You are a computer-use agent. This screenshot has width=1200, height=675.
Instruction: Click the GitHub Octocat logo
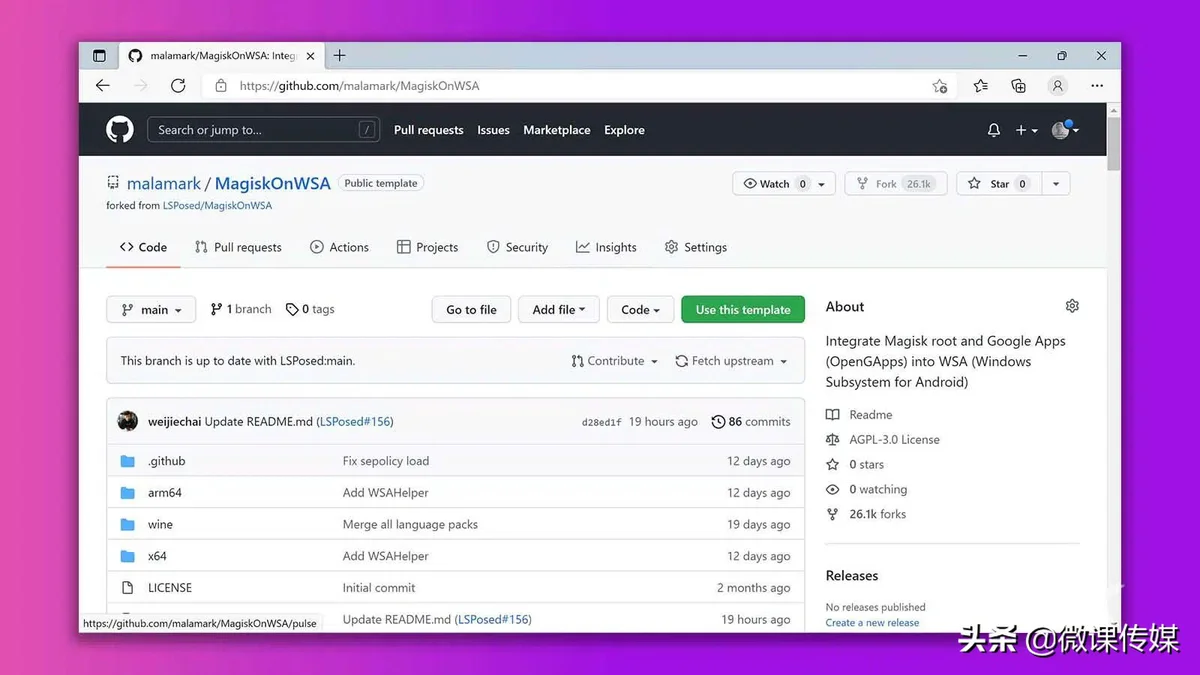click(x=120, y=130)
